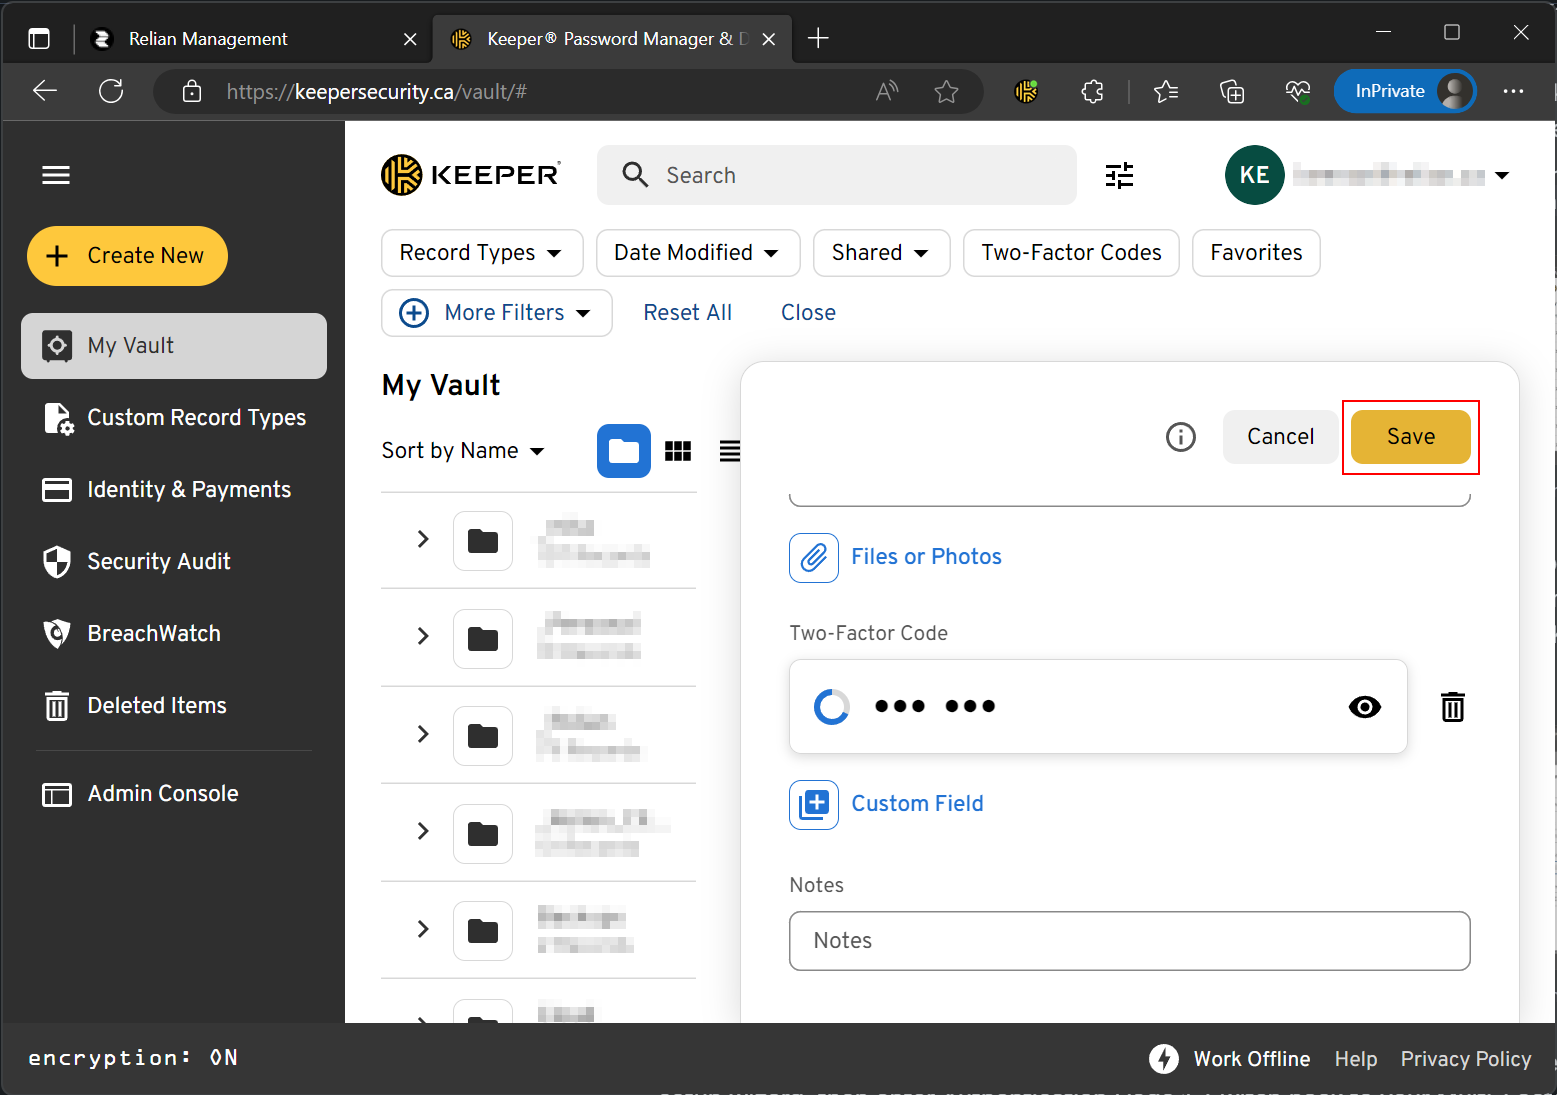Open More Filters dropdown
Viewport: 1557px width, 1095px height.
click(497, 313)
